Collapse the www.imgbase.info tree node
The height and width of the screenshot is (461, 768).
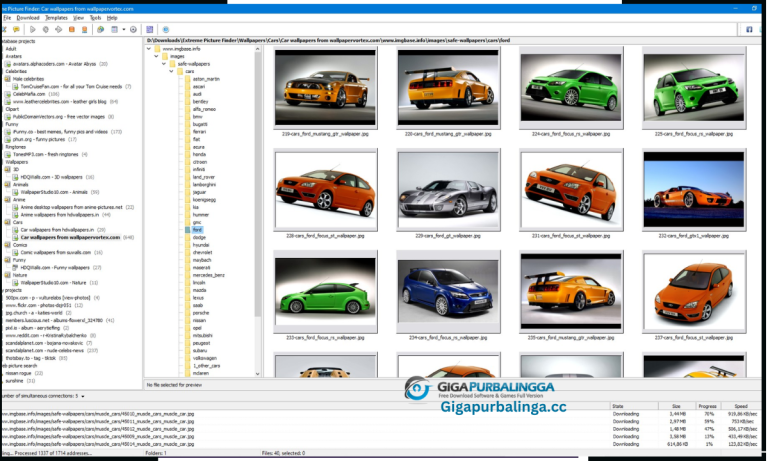(150, 47)
